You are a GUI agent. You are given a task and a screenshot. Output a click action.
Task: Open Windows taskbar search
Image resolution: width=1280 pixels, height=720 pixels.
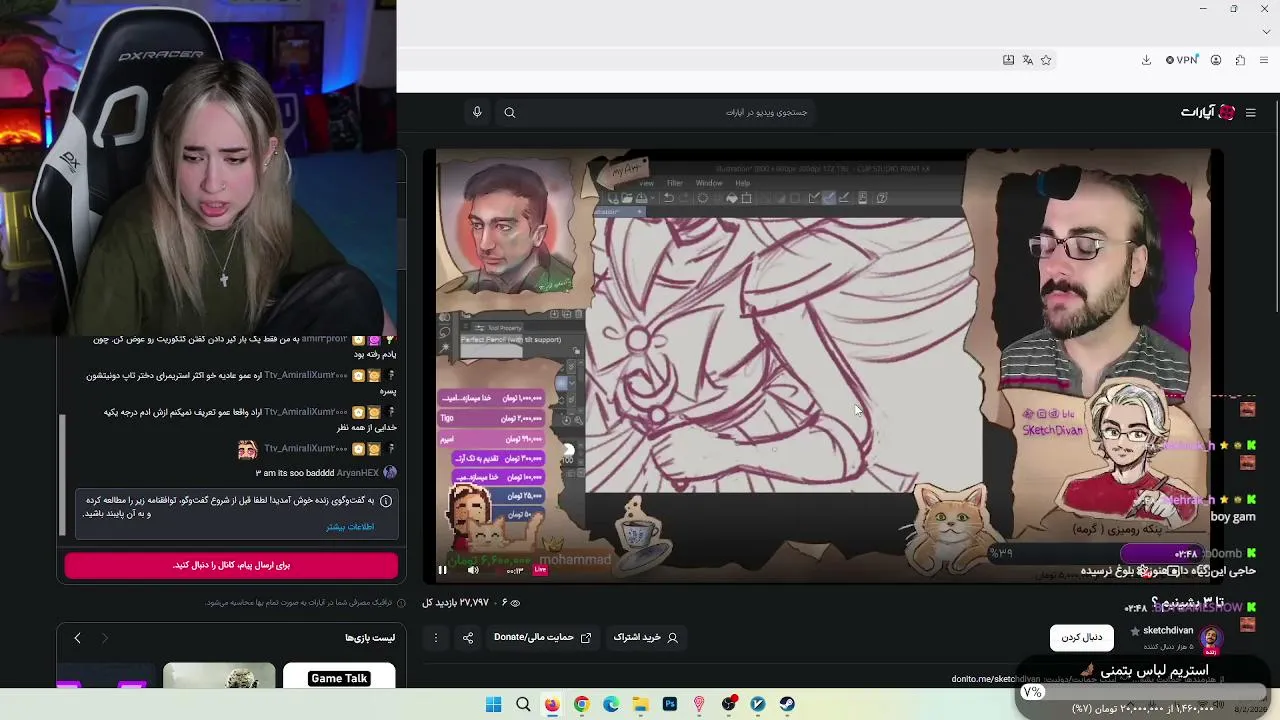point(523,704)
